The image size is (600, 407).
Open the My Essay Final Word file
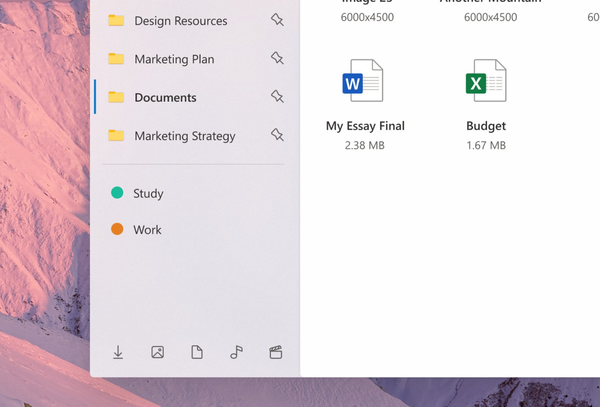point(364,82)
